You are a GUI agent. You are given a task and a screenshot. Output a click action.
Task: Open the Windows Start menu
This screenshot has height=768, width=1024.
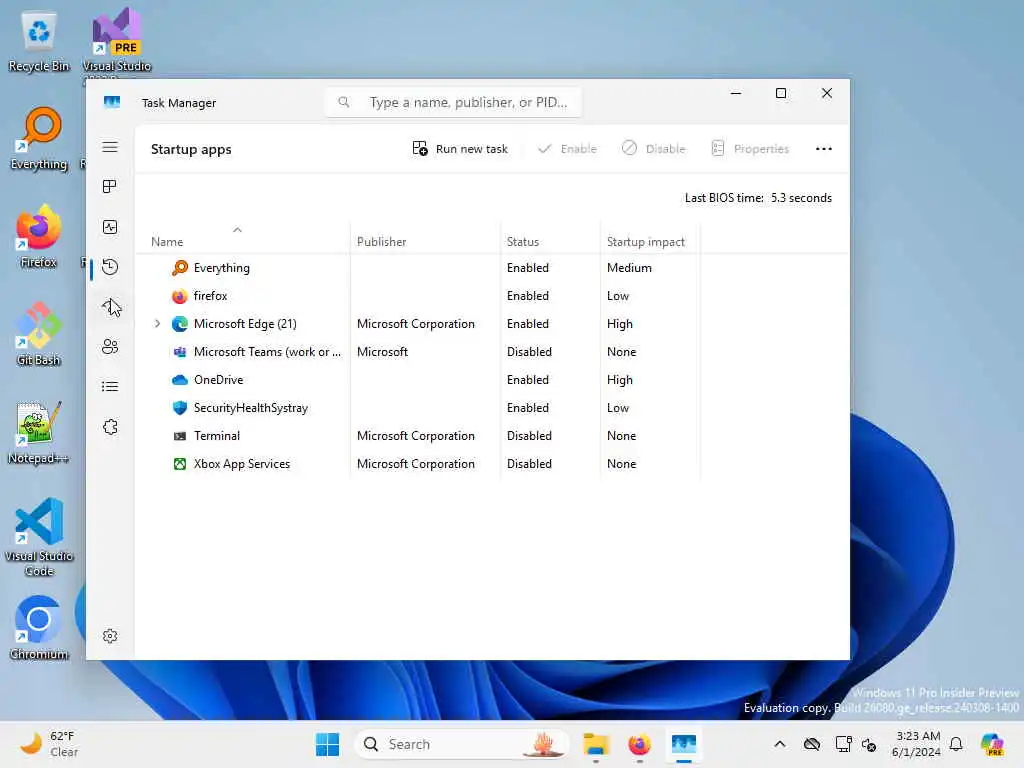pyautogui.click(x=327, y=744)
